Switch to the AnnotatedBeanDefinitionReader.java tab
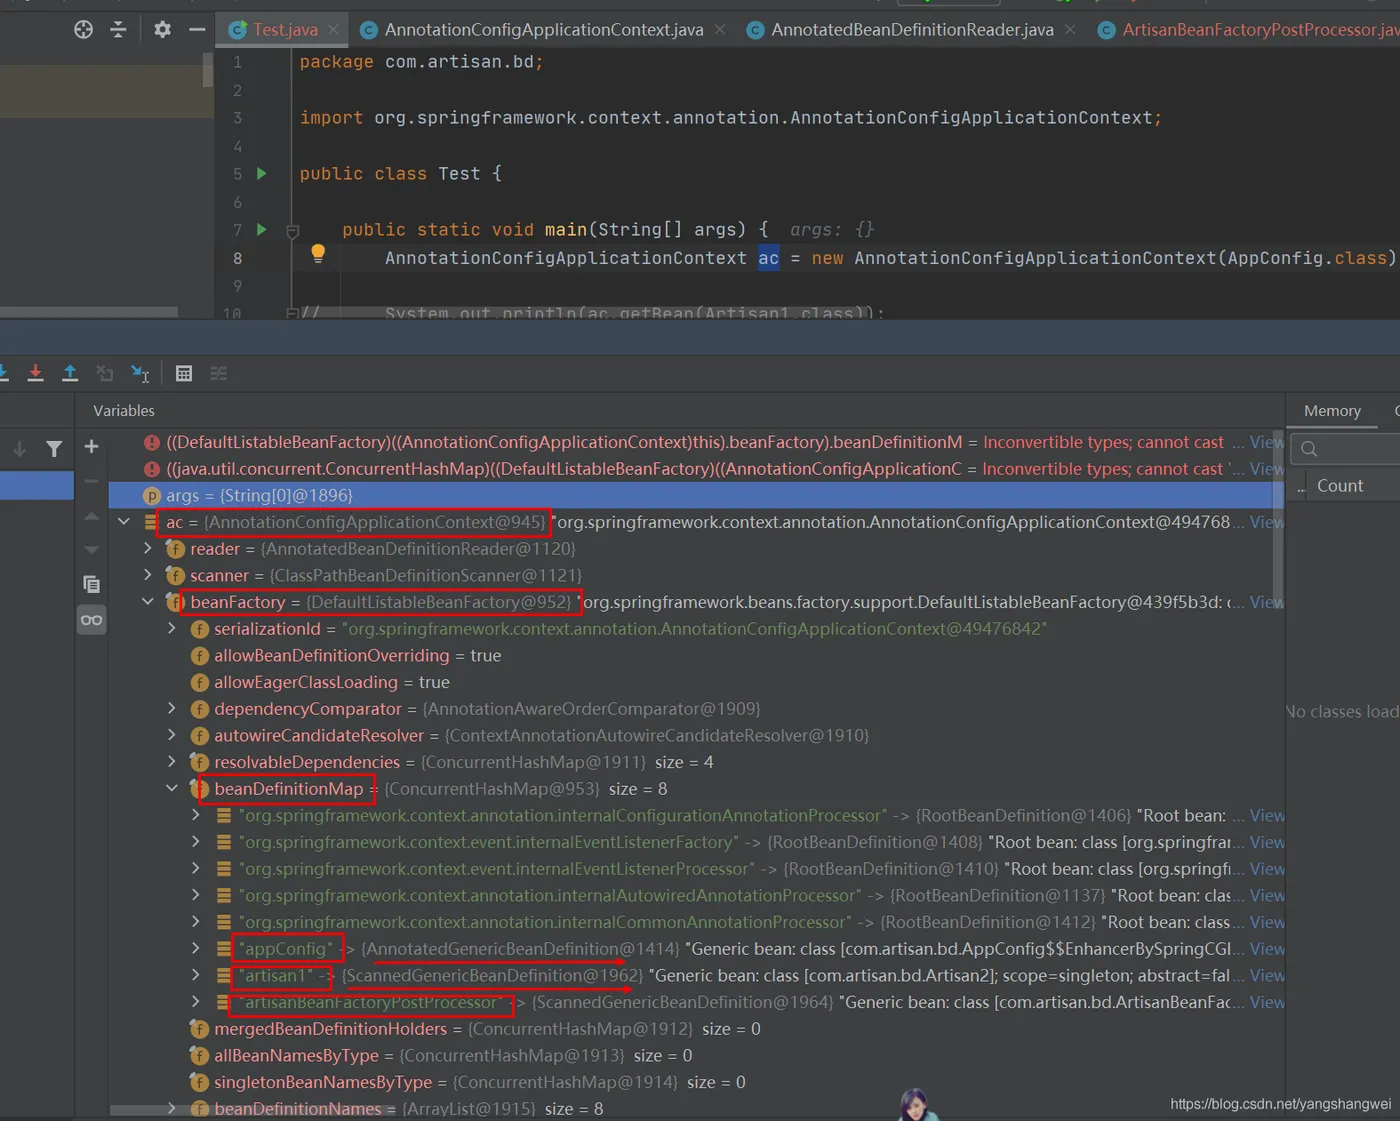This screenshot has height=1121, width=1400. click(x=911, y=30)
